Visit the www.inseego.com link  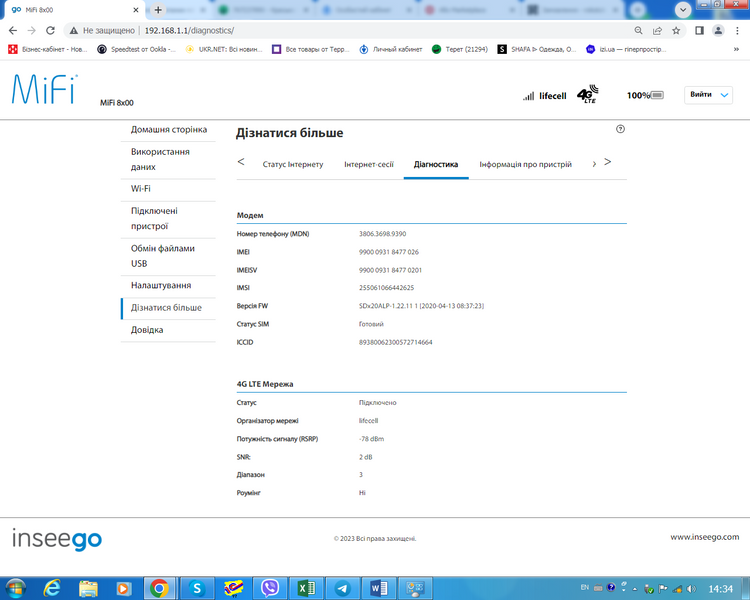(705, 537)
